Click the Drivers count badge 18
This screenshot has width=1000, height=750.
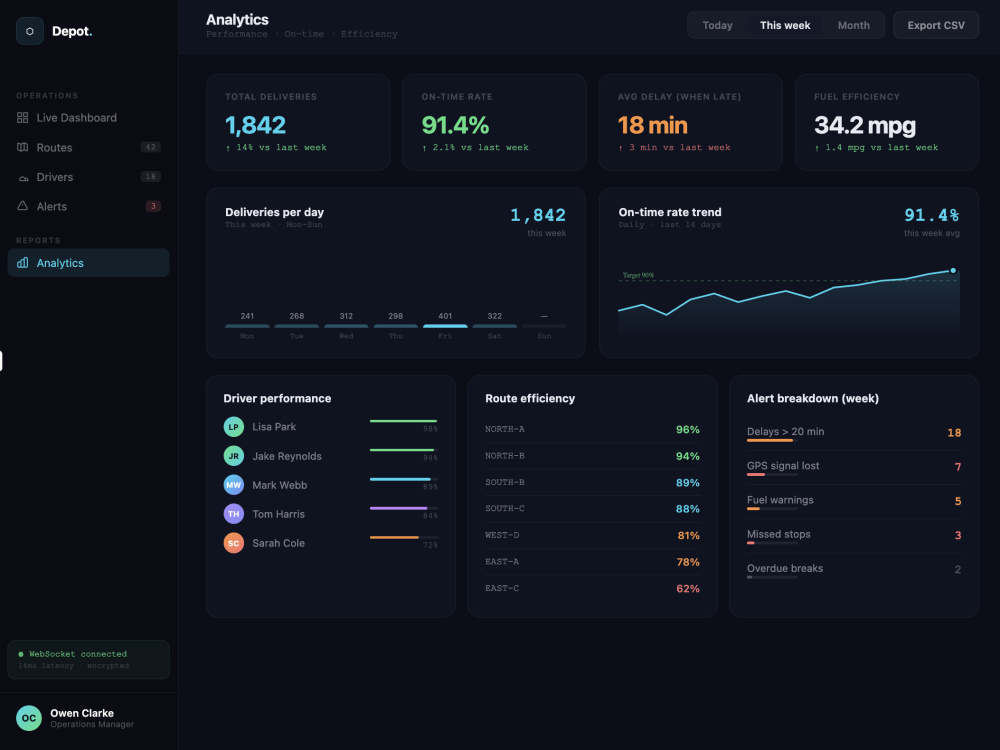point(151,177)
